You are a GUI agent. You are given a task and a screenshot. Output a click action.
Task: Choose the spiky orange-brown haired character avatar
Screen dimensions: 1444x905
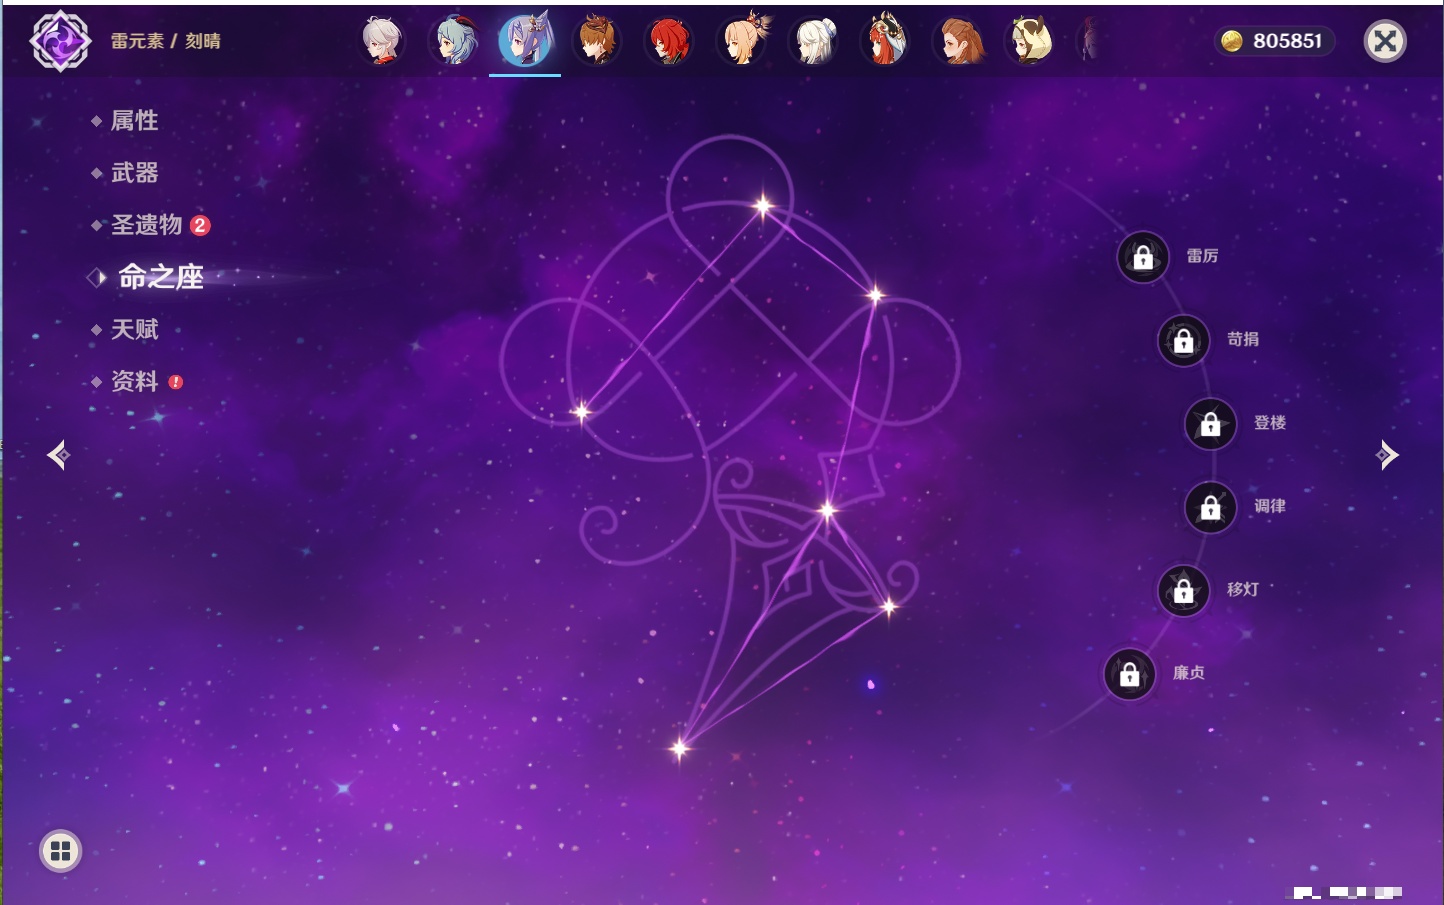(598, 41)
